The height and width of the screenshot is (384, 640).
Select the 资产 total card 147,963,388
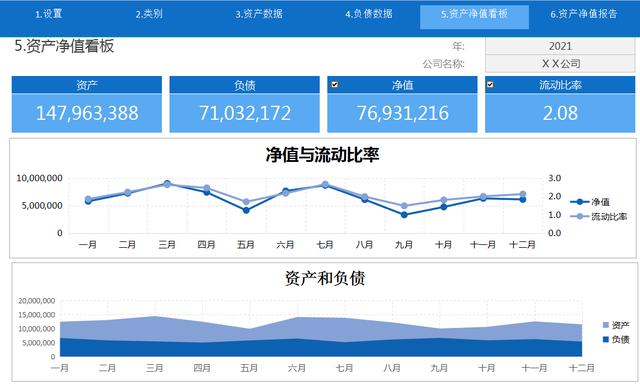pyautogui.click(x=87, y=104)
